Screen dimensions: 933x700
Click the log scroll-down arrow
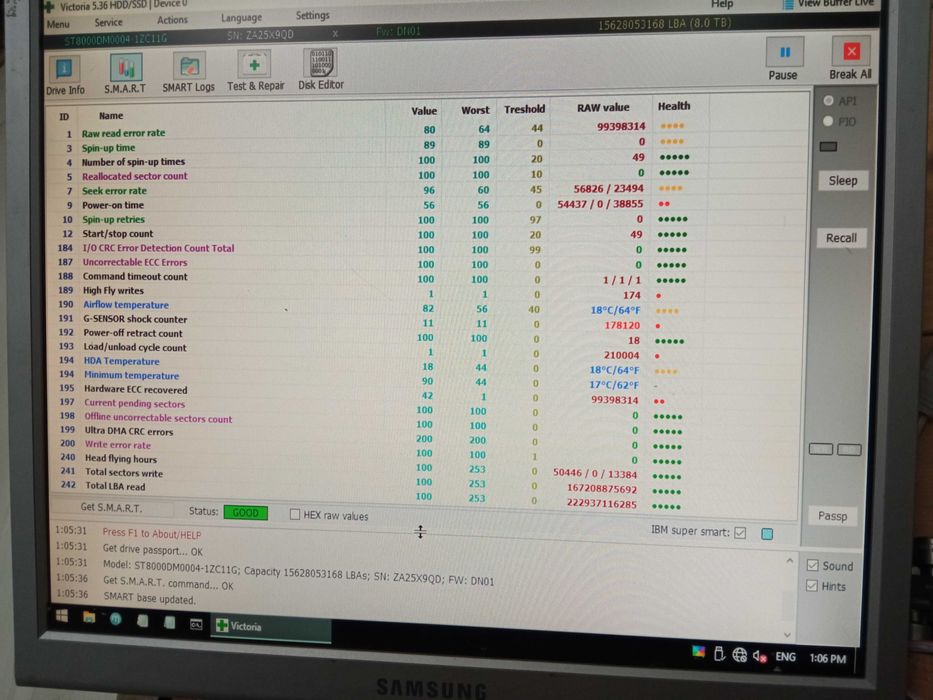click(787, 635)
